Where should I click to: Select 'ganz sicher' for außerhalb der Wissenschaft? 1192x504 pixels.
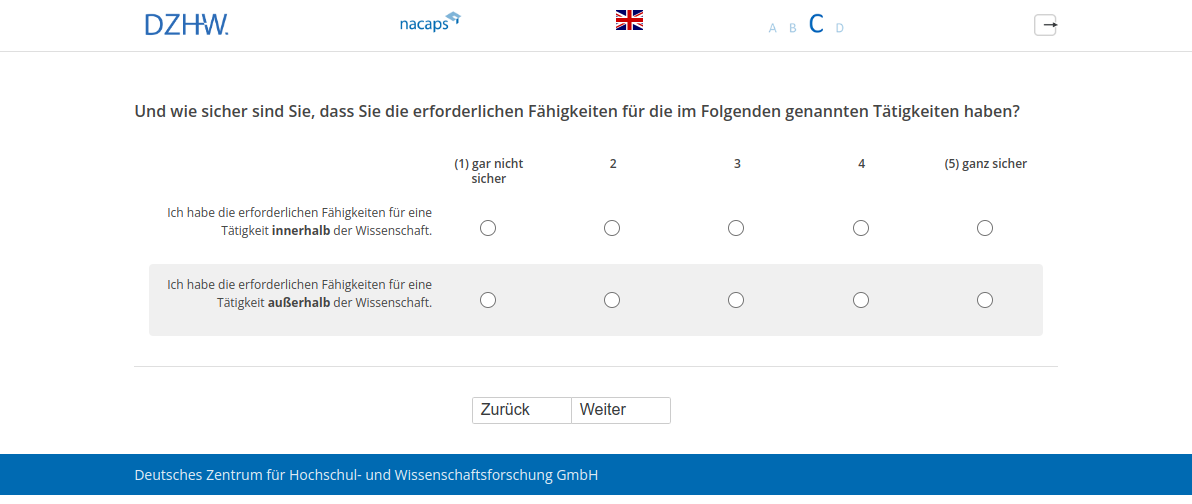coord(985,300)
